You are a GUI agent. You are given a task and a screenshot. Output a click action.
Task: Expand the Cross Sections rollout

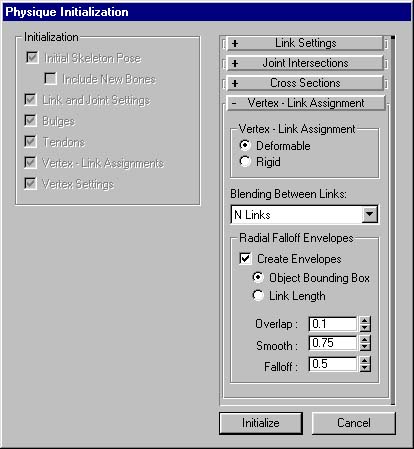coord(305,83)
